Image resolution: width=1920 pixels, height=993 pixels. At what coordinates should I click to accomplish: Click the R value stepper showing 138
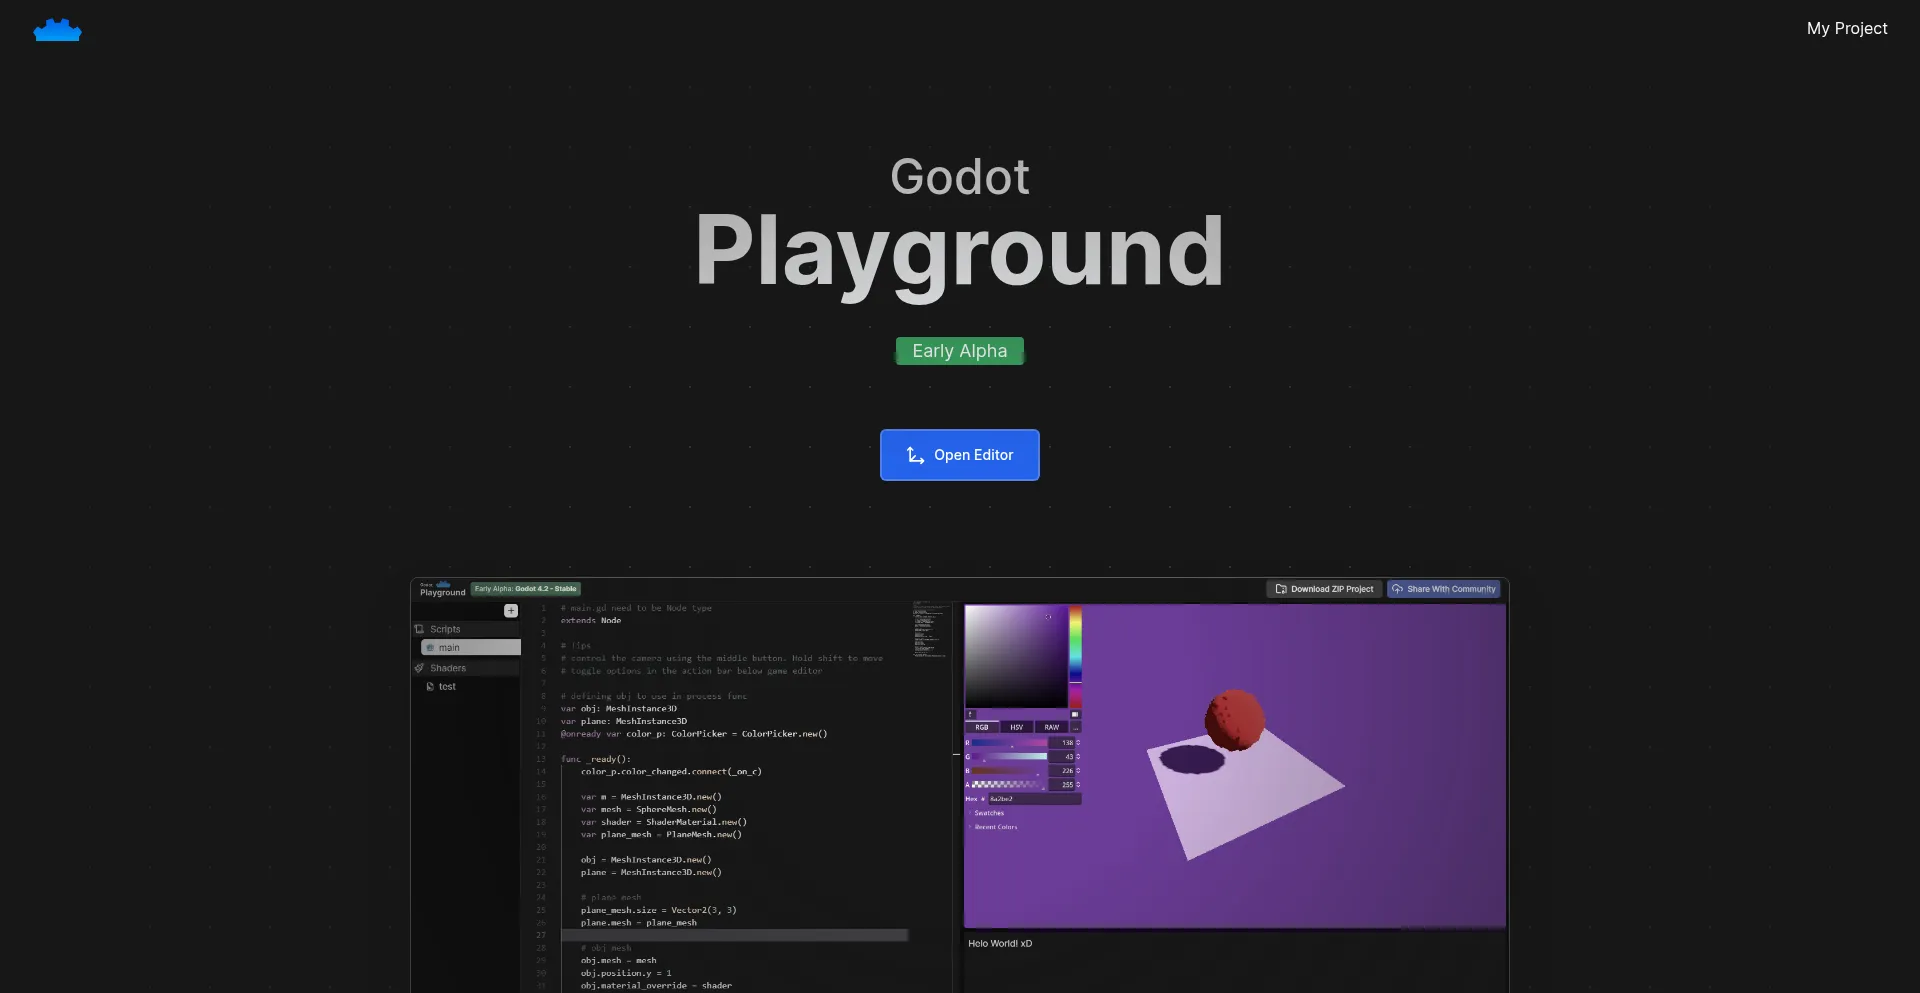tap(1065, 743)
